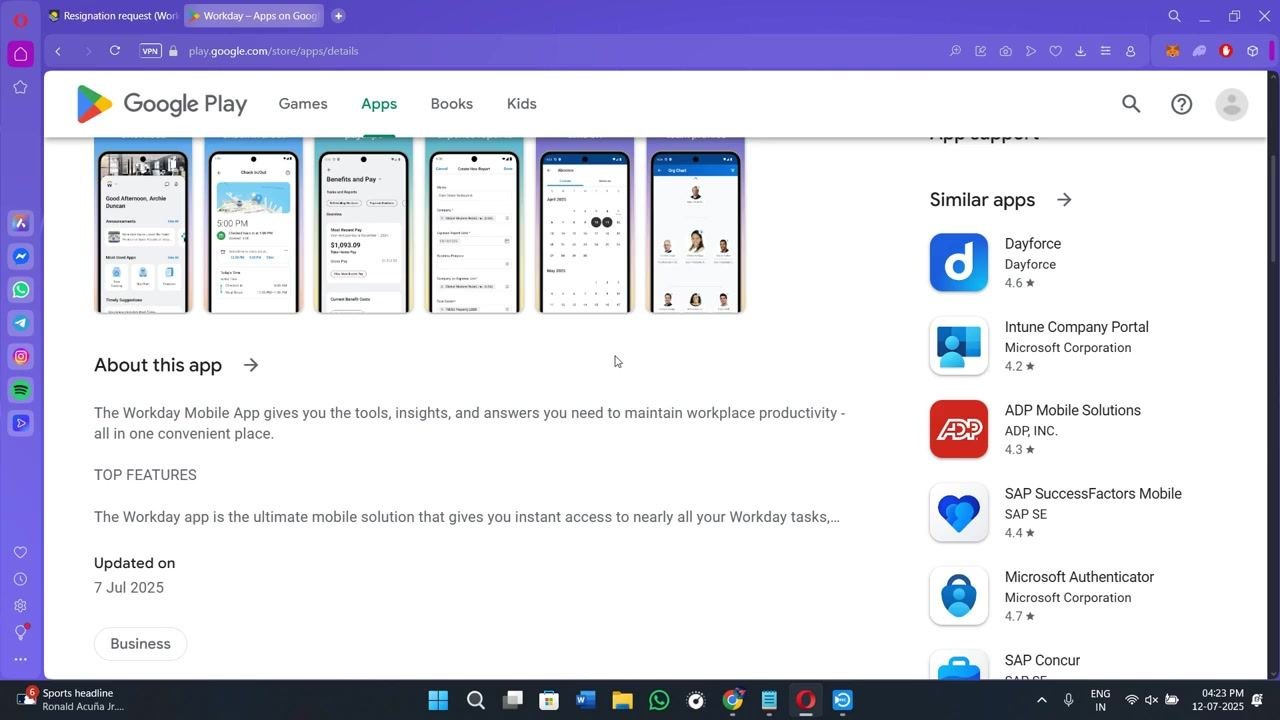Open the Intune Company Portal app icon
The image size is (1280, 720).
959,346
